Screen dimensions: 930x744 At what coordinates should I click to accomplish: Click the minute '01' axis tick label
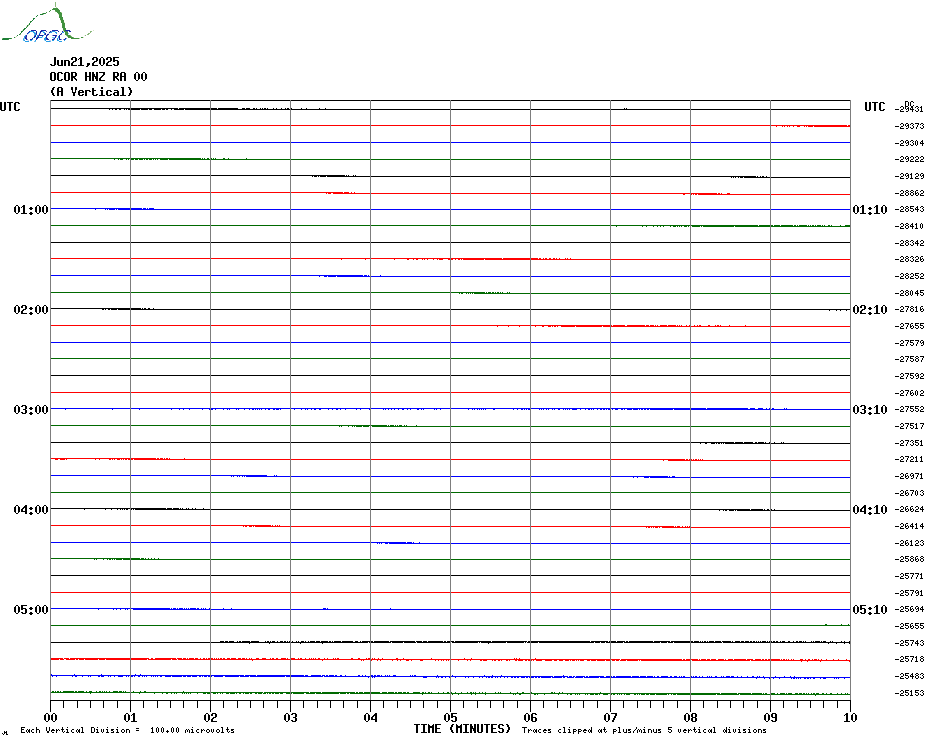point(130,717)
